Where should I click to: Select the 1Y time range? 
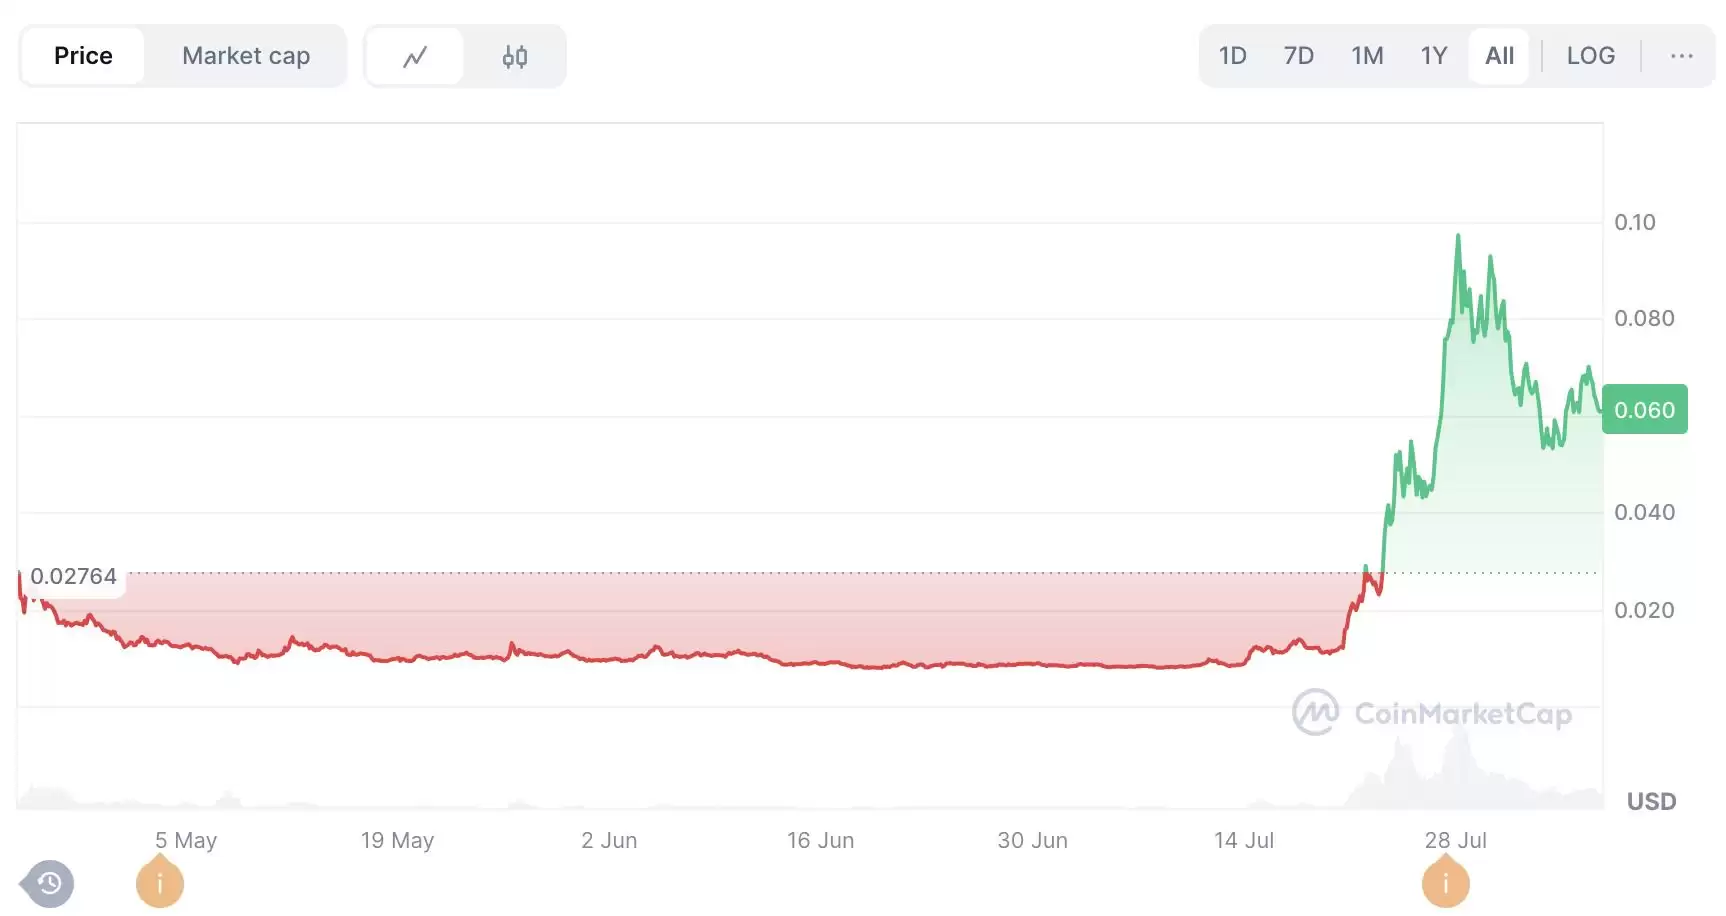1434,56
